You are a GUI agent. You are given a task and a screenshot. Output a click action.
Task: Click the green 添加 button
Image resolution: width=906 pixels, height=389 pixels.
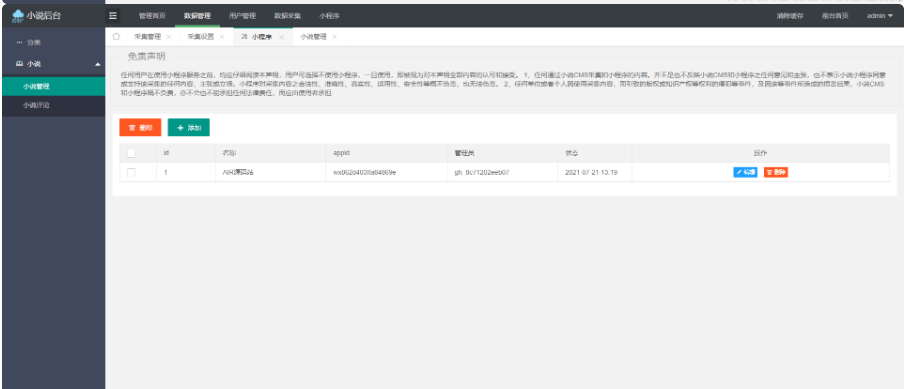click(188, 128)
